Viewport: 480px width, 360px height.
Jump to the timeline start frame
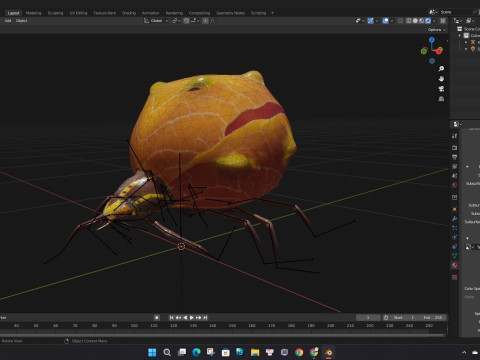tap(172, 318)
